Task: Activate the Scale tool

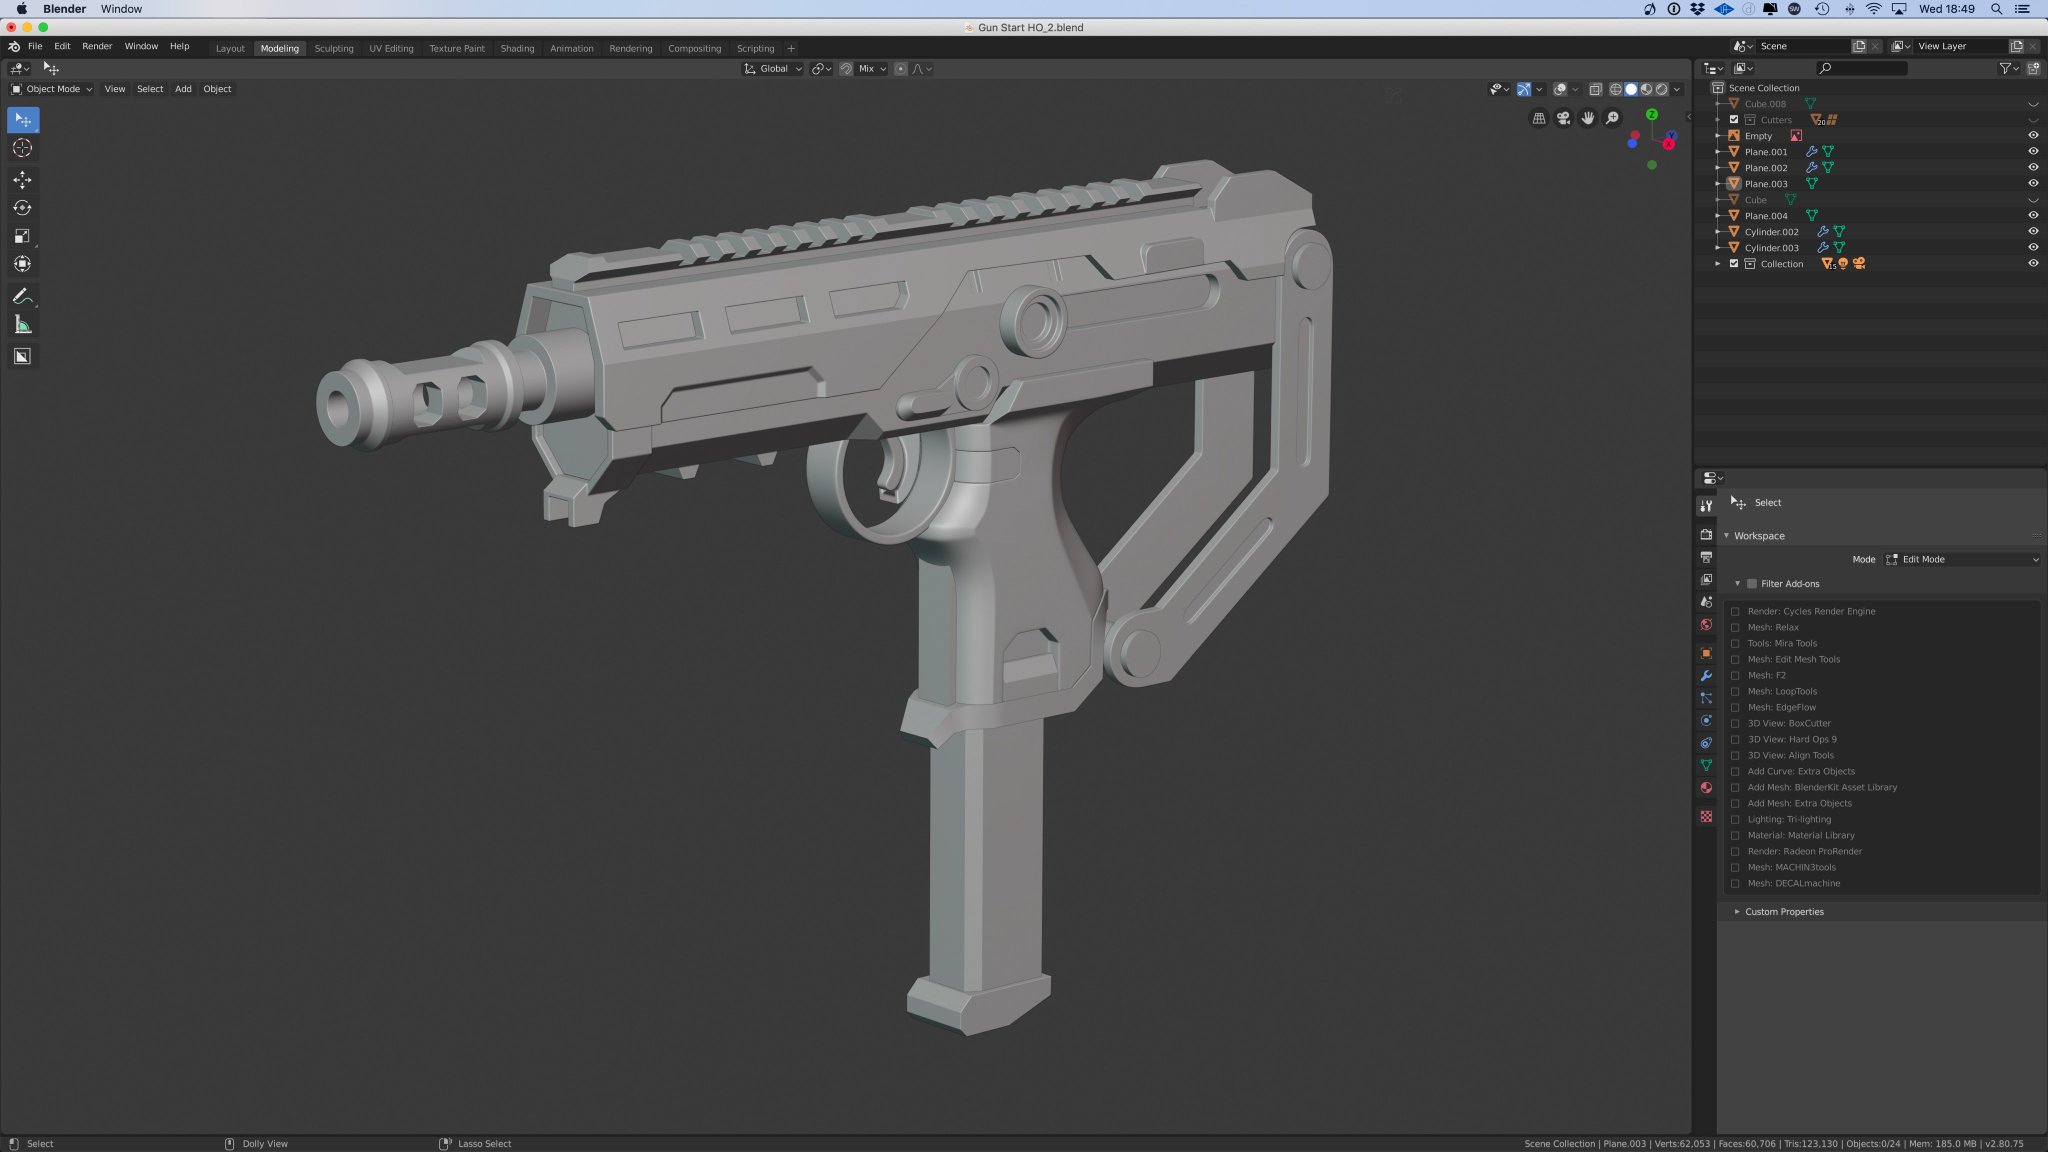Action: coord(22,236)
